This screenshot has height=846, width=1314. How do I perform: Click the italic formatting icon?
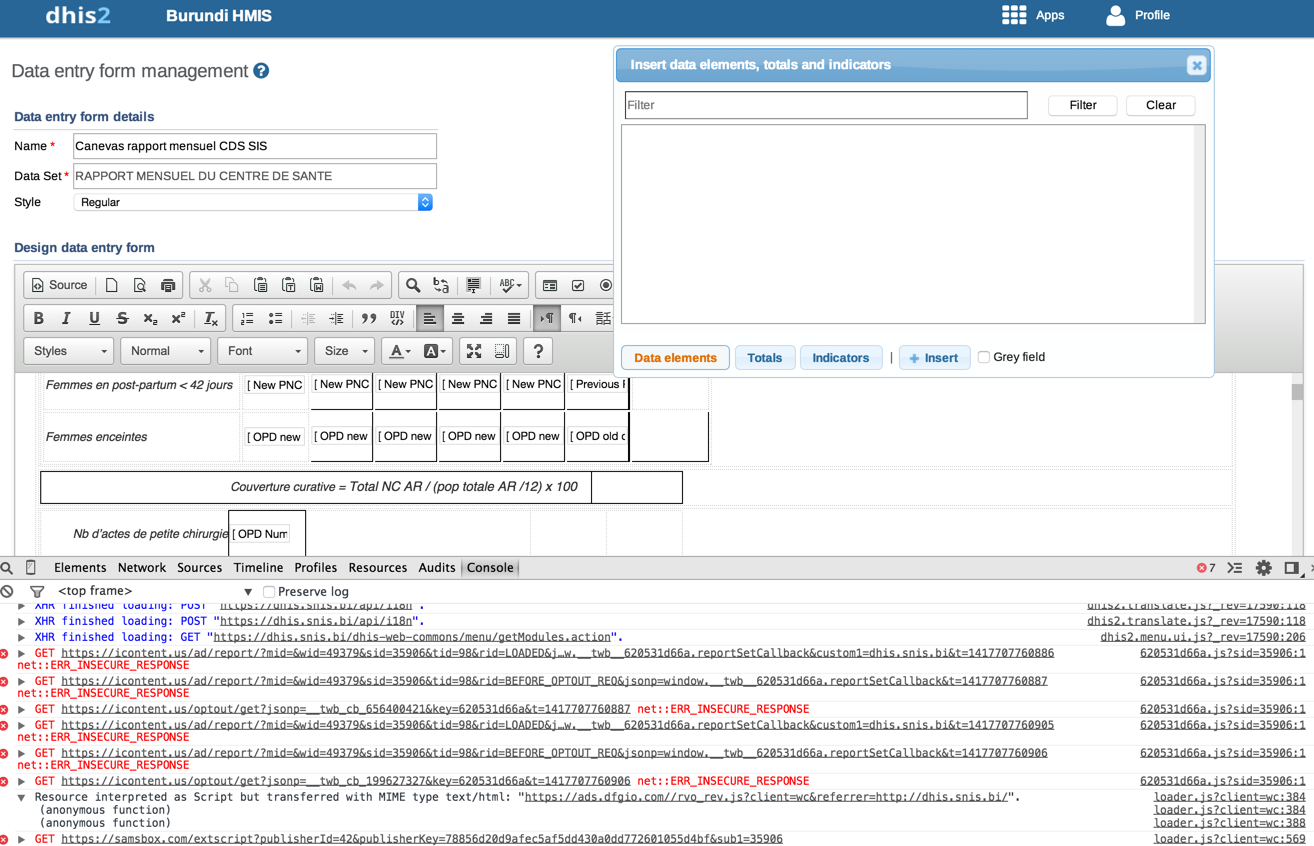66,319
